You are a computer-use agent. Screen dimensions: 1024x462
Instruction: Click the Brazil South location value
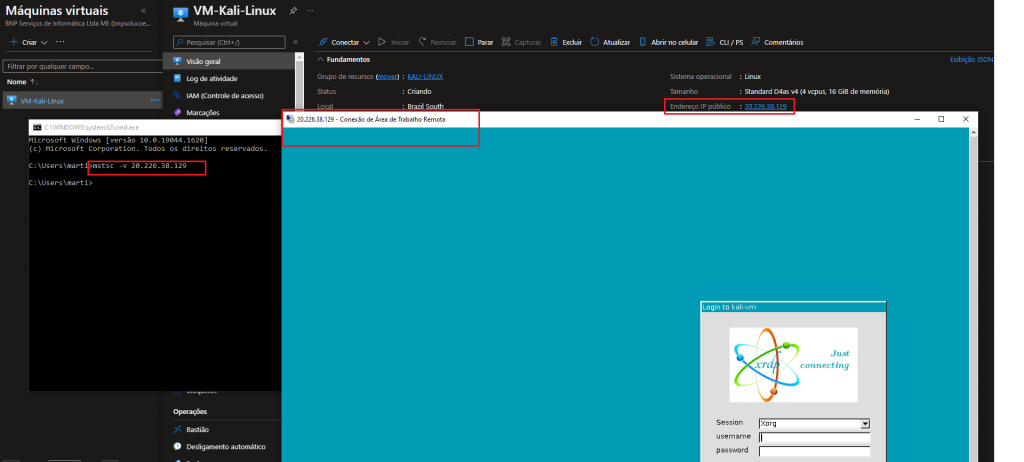(425, 106)
